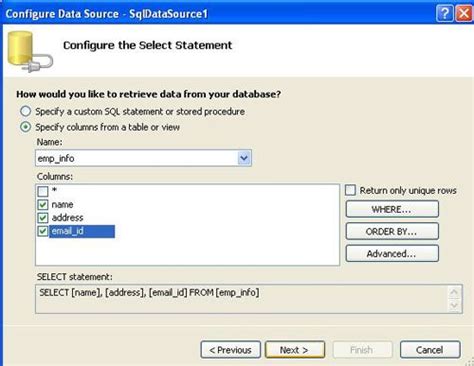This screenshot has width=474, height=366.
Task: Select the name column label
Action: [x=62, y=204]
